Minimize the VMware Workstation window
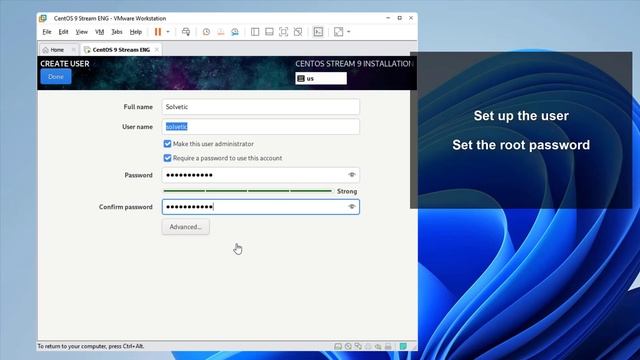Viewport: 640px width, 360px height. click(x=388, y=18)
